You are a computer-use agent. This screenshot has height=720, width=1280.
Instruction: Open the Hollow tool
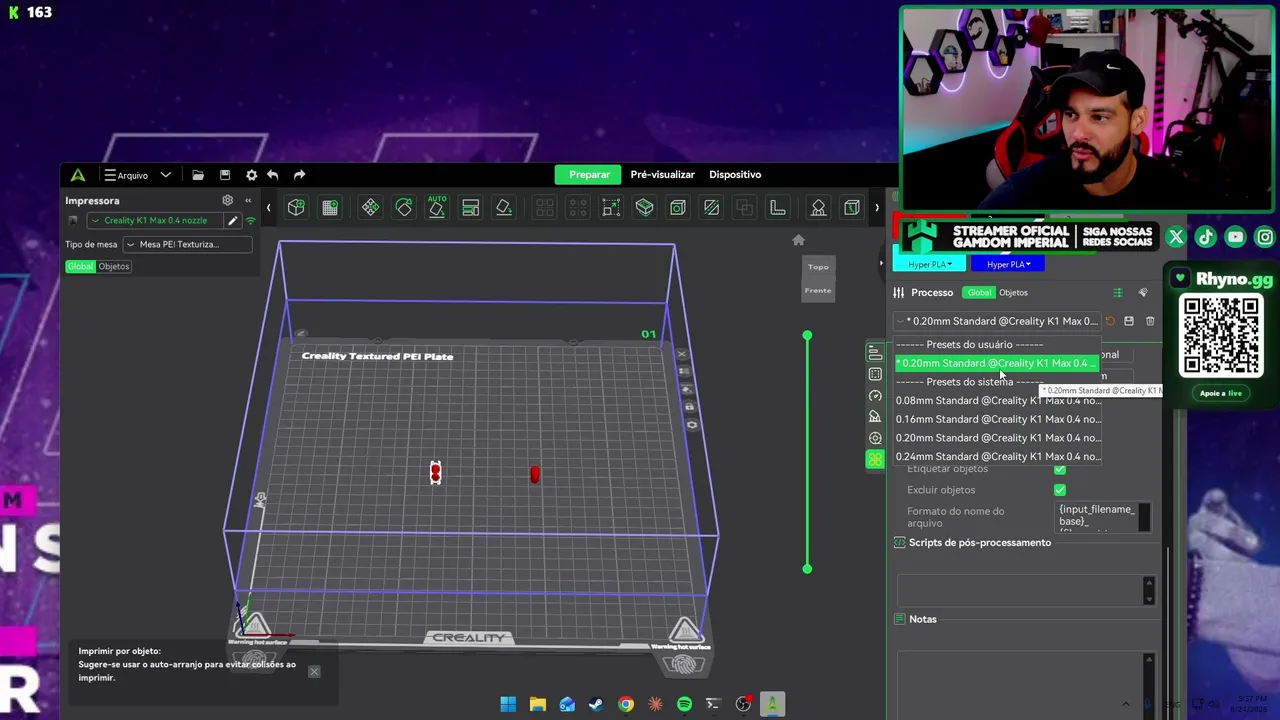pyautogui.click(x=678, y=207)
